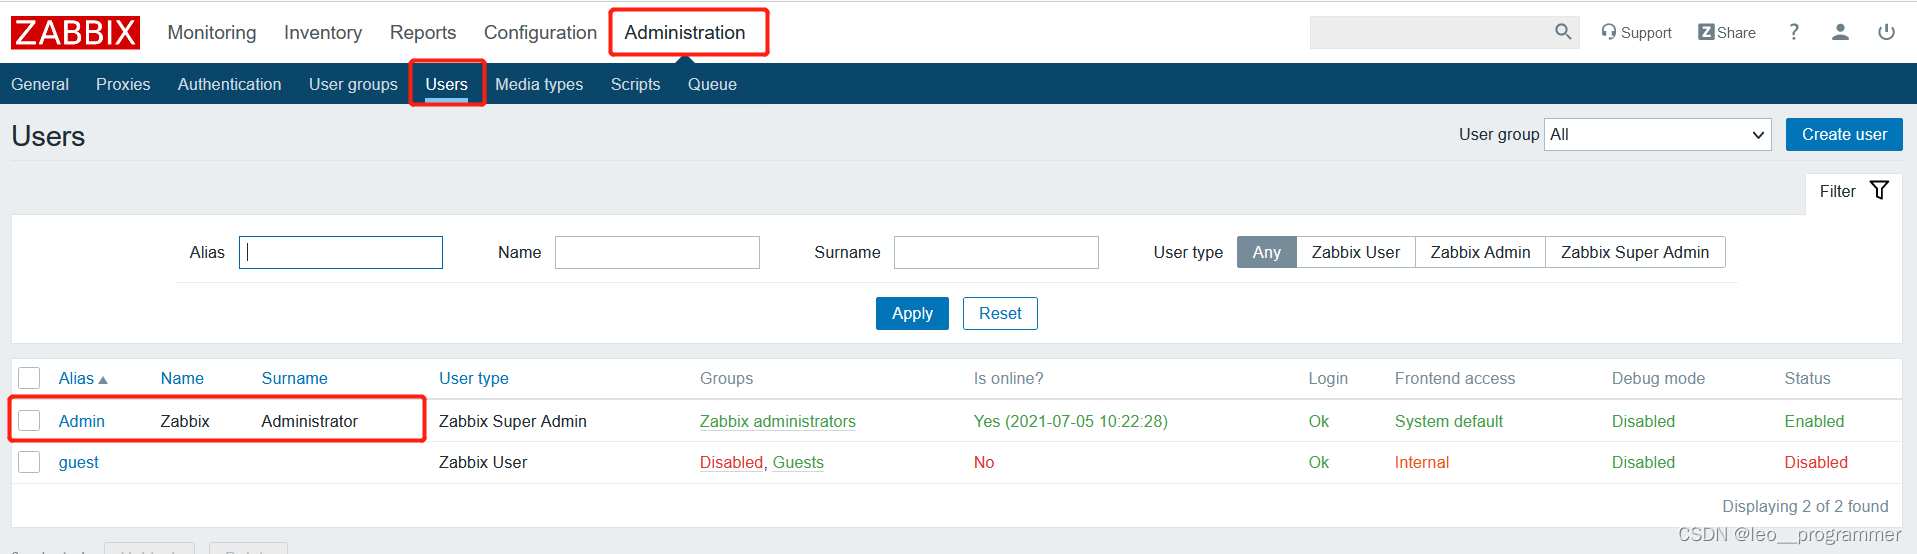Click the Create user button

tap(1844, 134)
